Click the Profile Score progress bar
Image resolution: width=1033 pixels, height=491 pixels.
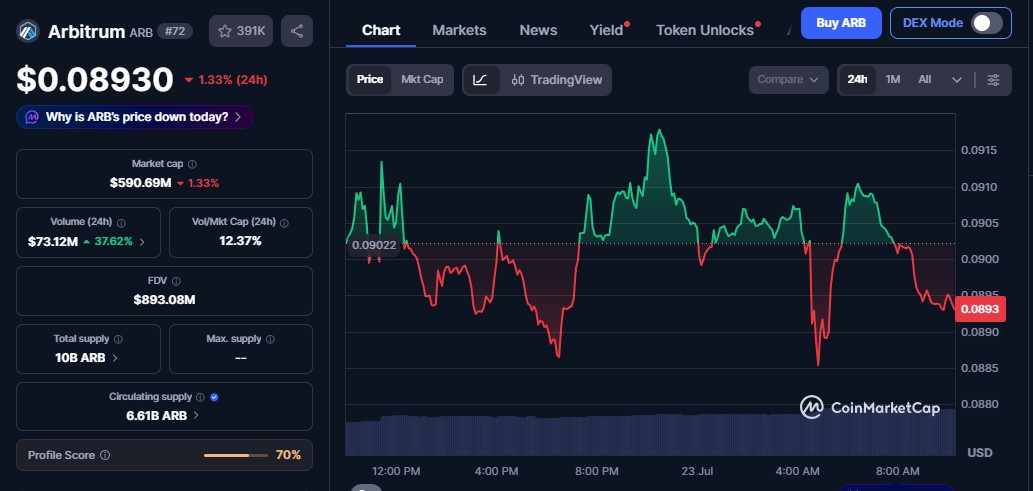click(236, 455)
